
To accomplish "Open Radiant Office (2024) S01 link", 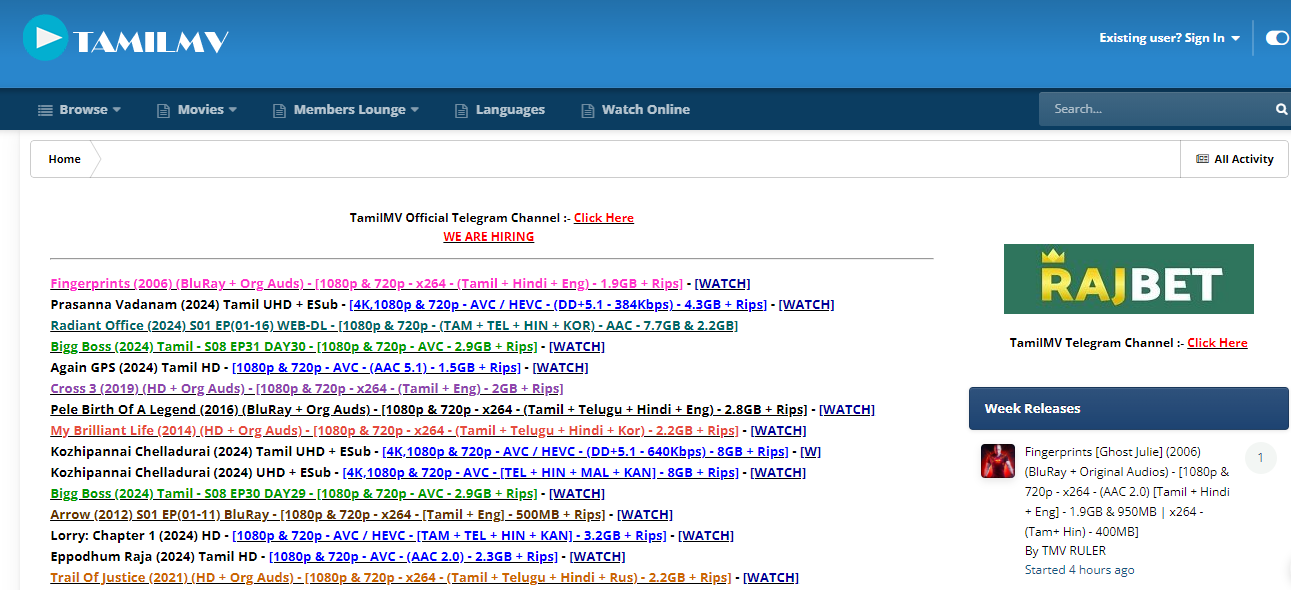I will (x=394, y=326).
